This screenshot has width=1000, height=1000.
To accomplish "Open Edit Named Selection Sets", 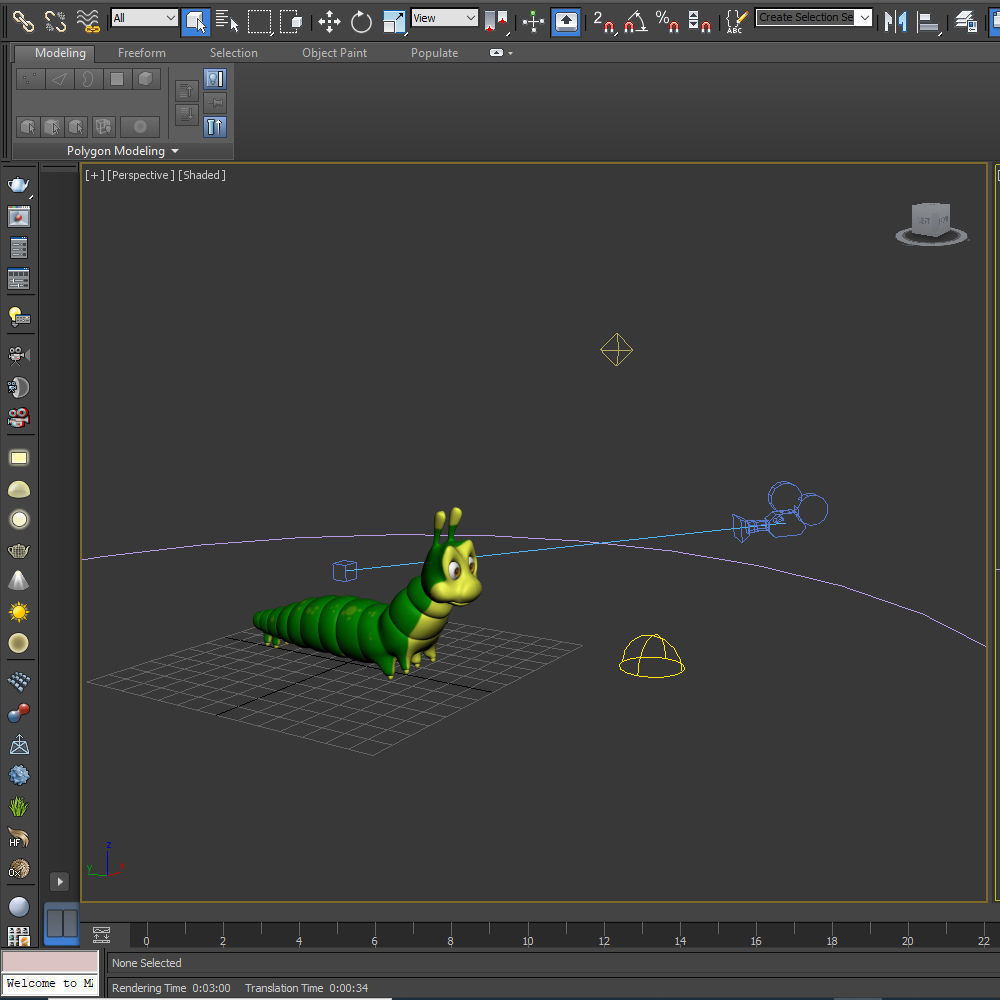I will [x=737, y=22].
